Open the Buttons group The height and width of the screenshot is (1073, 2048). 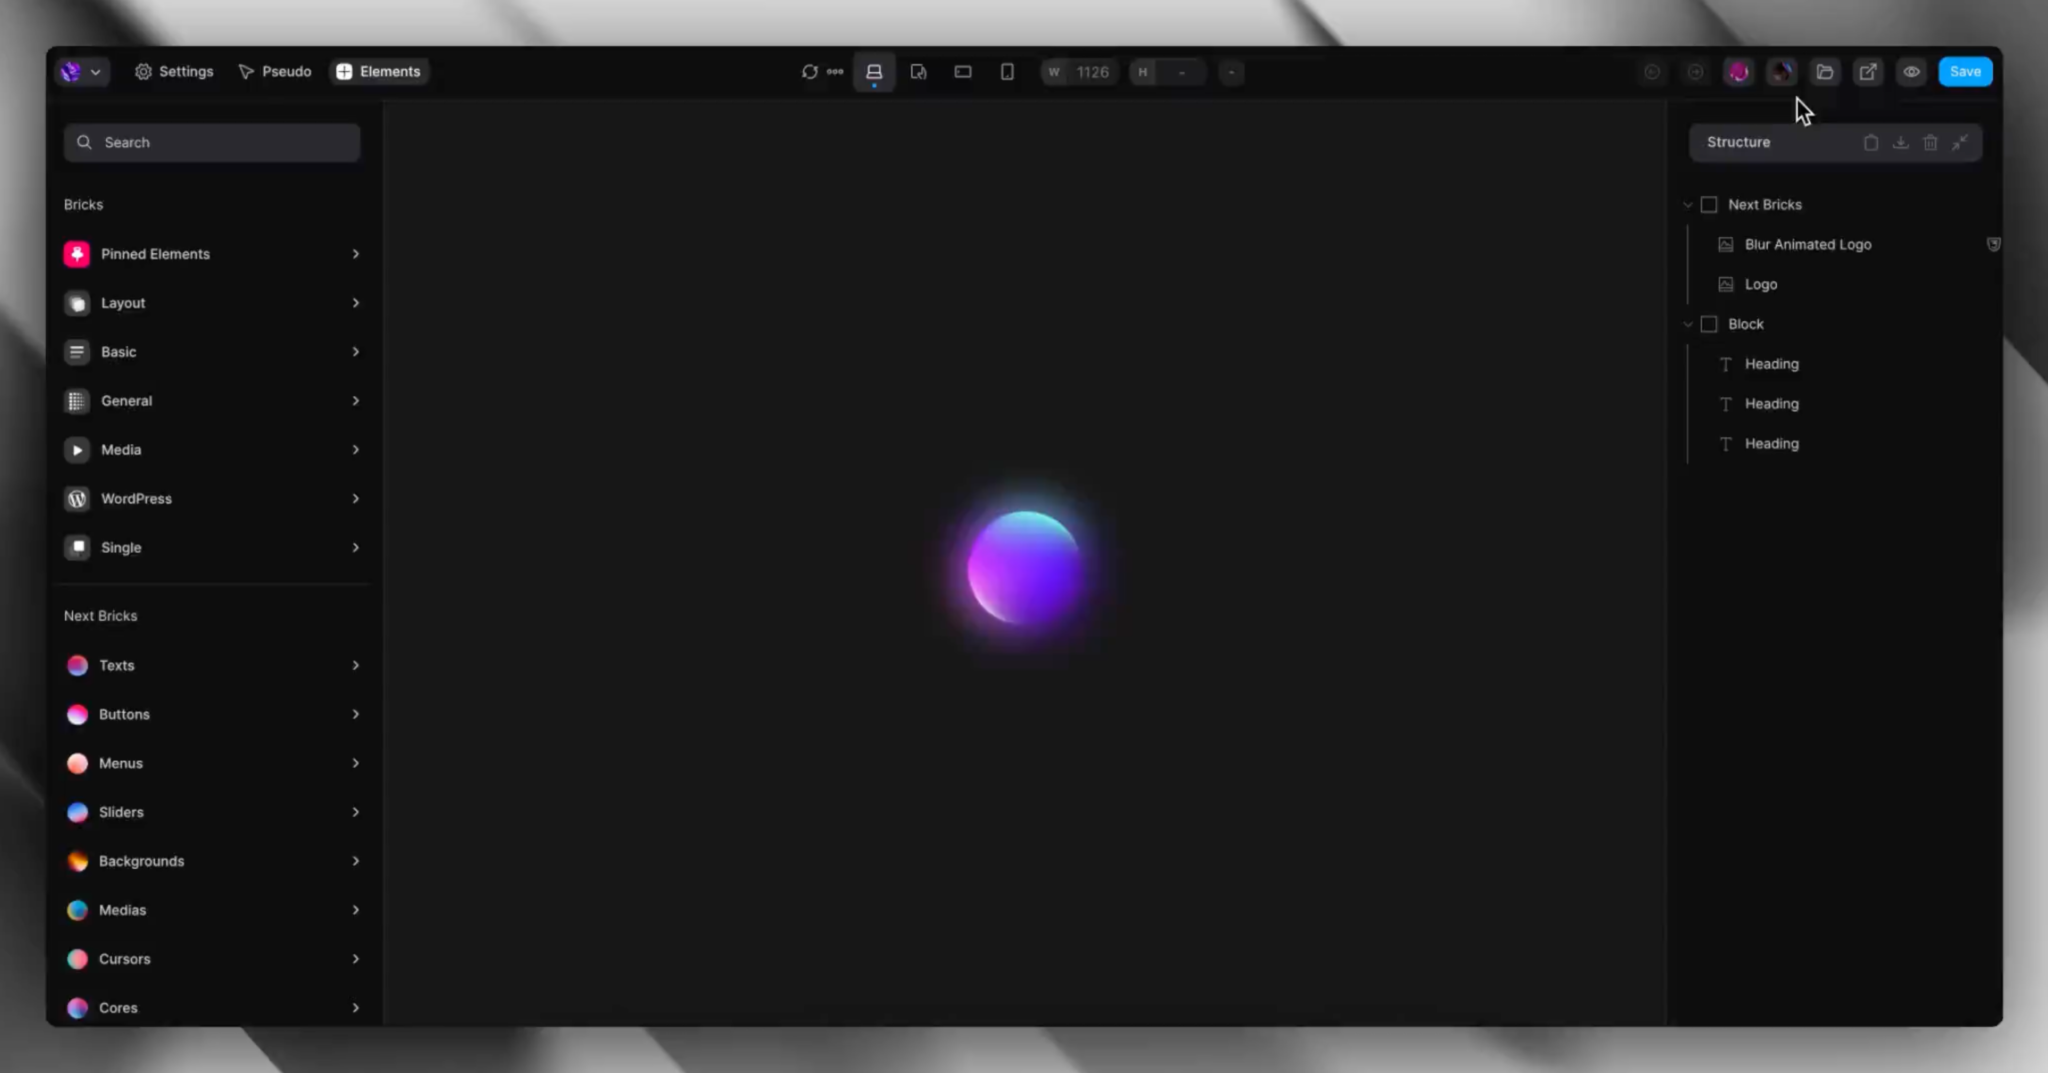212,714
